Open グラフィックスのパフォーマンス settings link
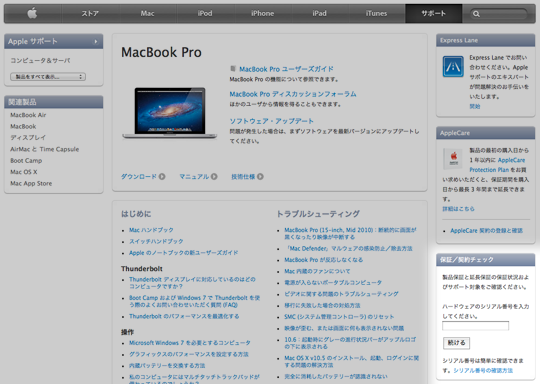The width and height of the screenshot is (540, 384). (189, 354)
